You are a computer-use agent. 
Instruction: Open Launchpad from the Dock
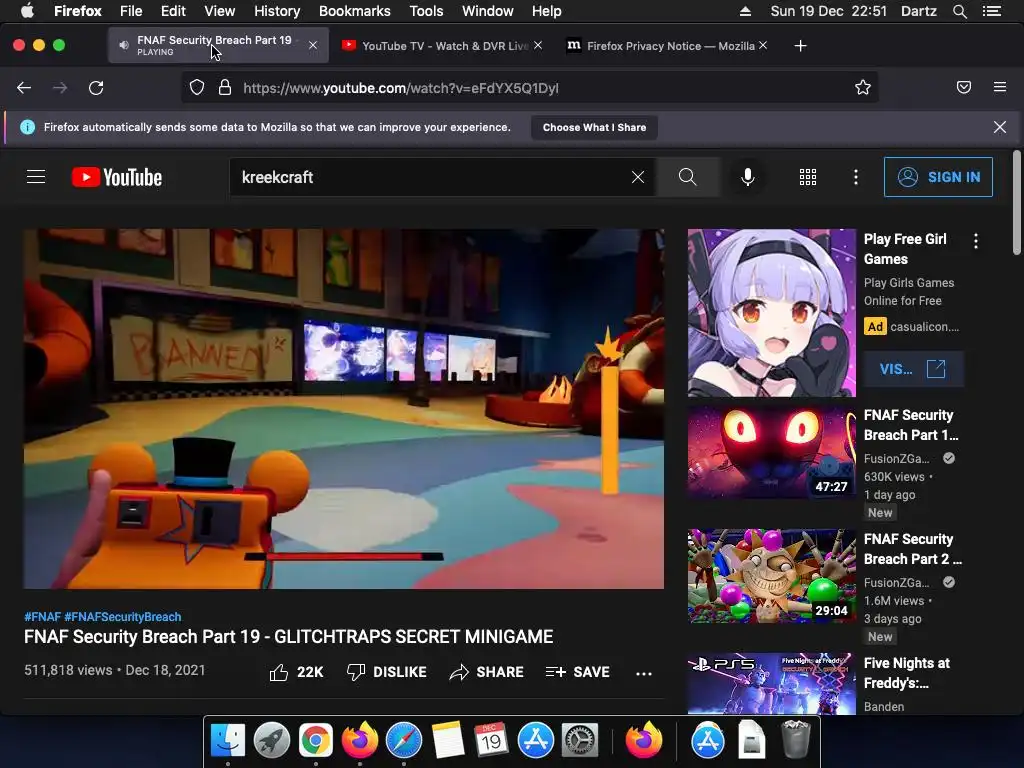272,740
